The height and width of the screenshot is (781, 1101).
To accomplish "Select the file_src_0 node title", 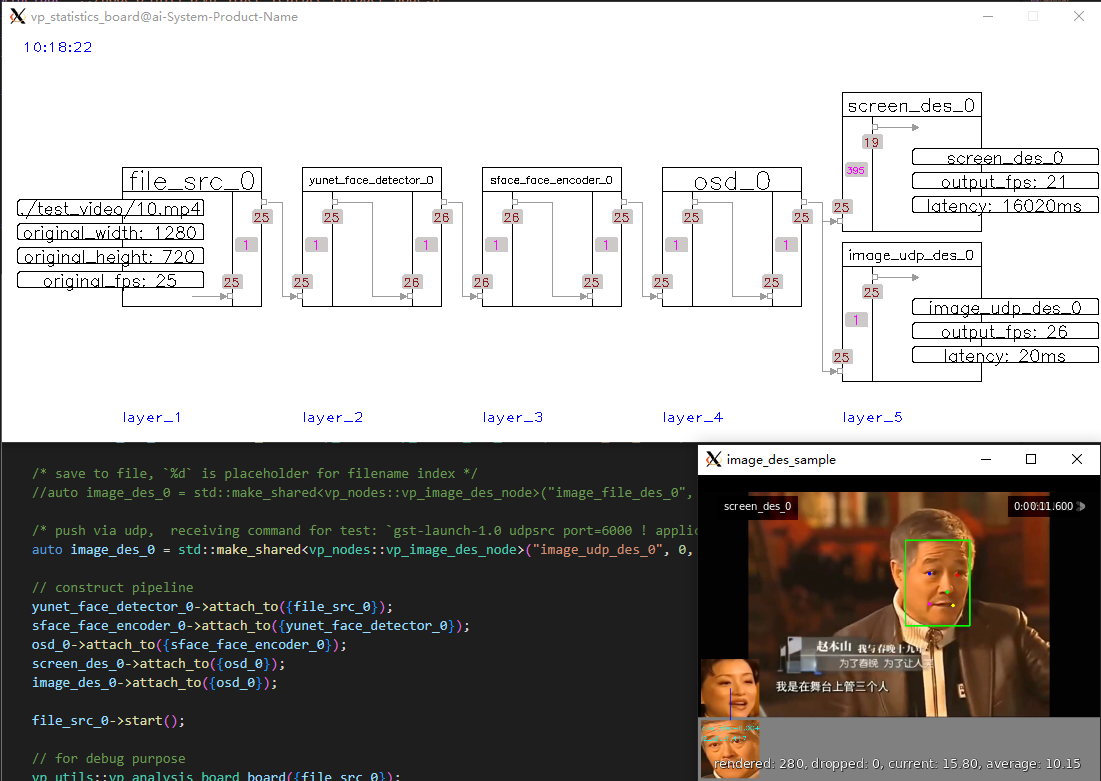I will 192,181.
